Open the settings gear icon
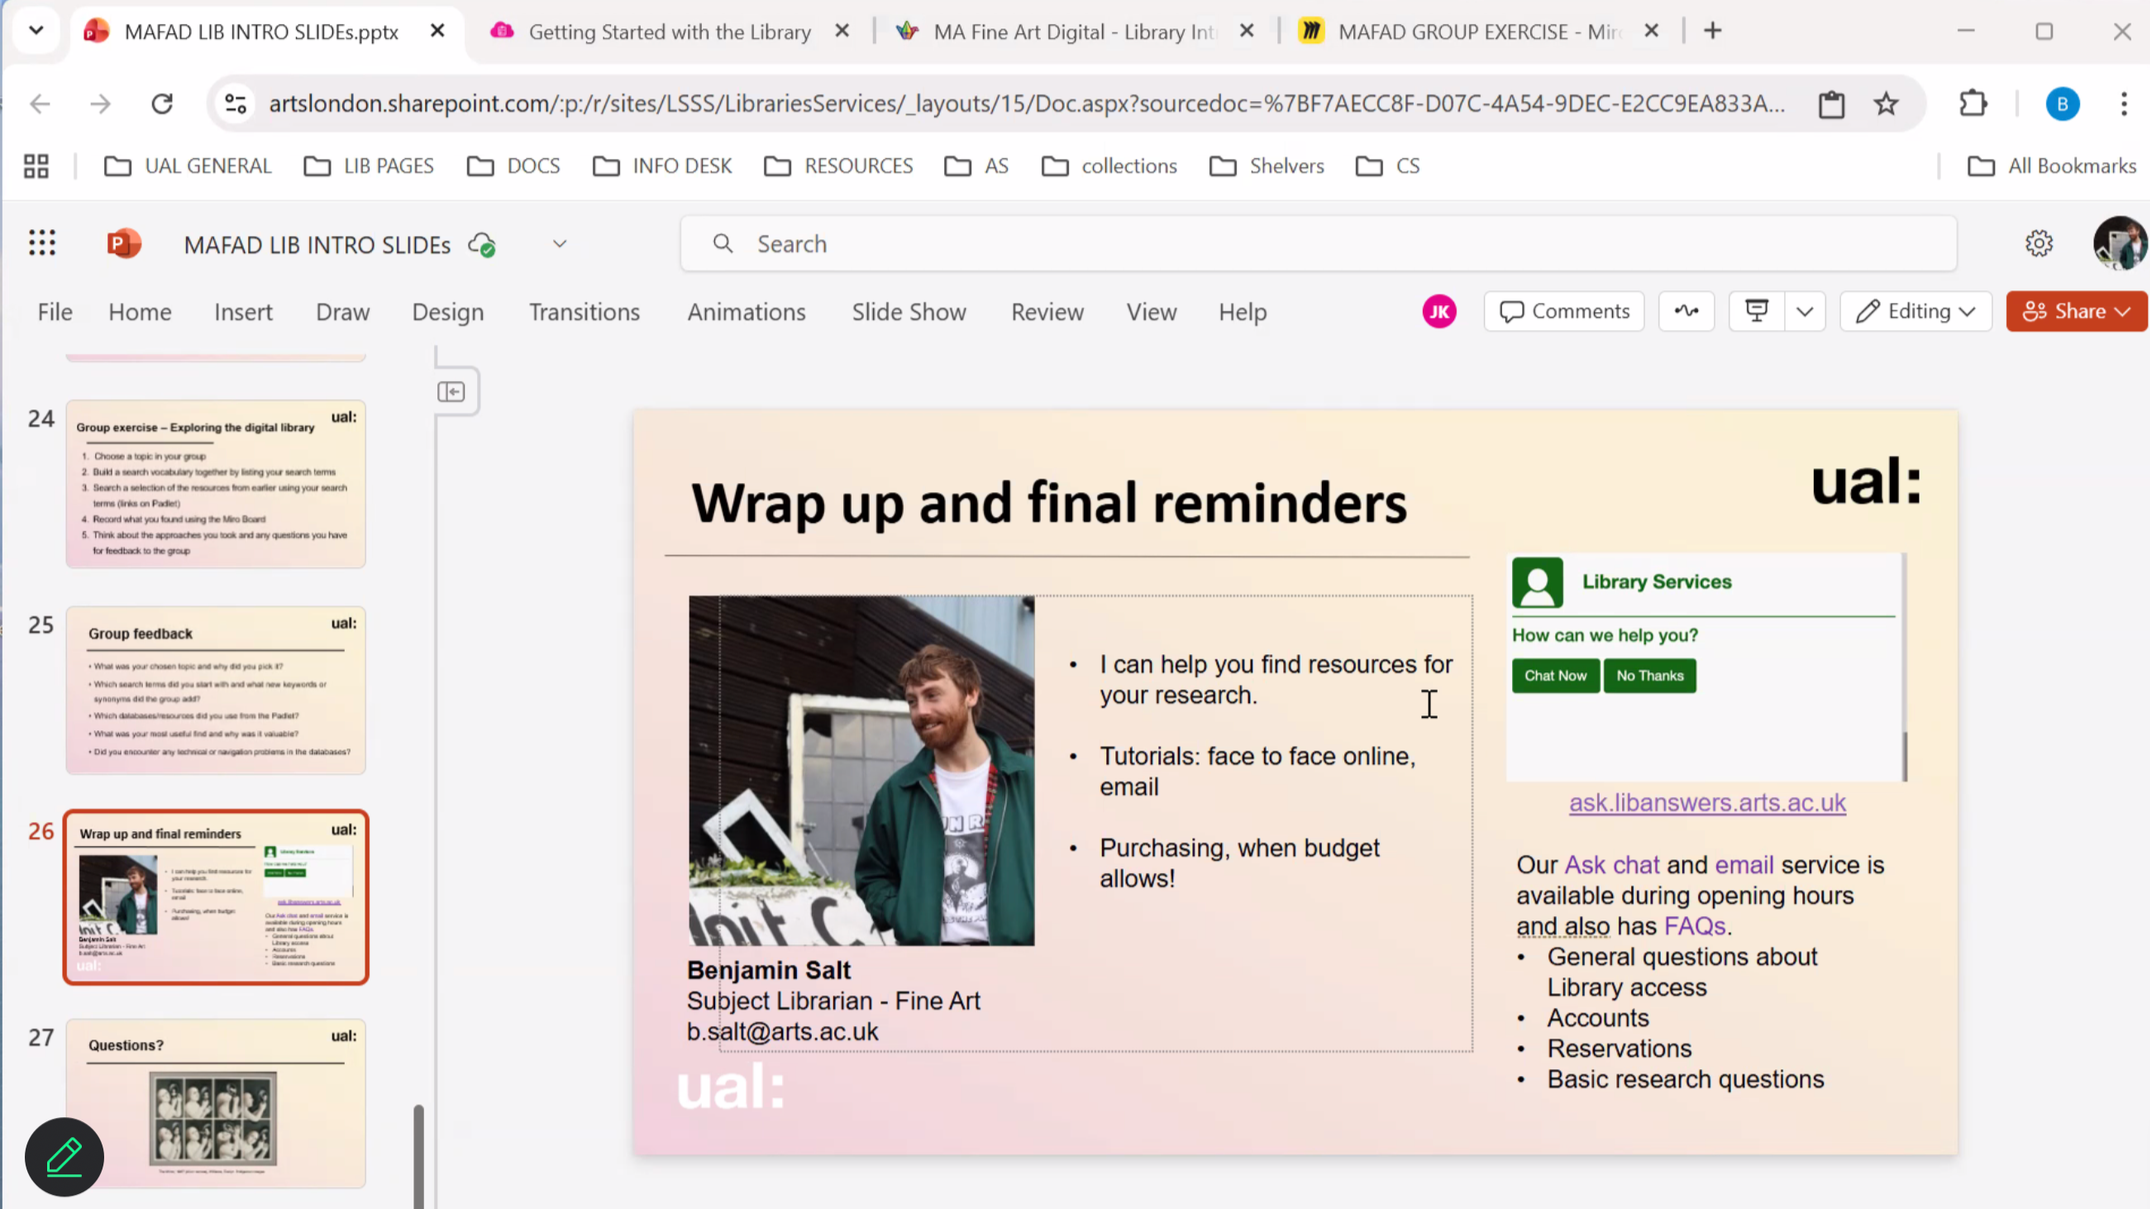This screenshot has height=1209, width=2150. tap(2038, 243)
